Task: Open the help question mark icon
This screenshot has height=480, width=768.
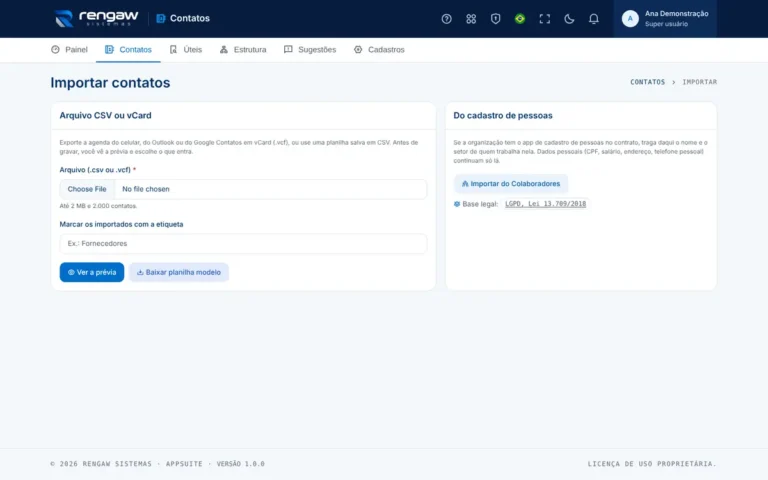Action: [x=446, y=19]
